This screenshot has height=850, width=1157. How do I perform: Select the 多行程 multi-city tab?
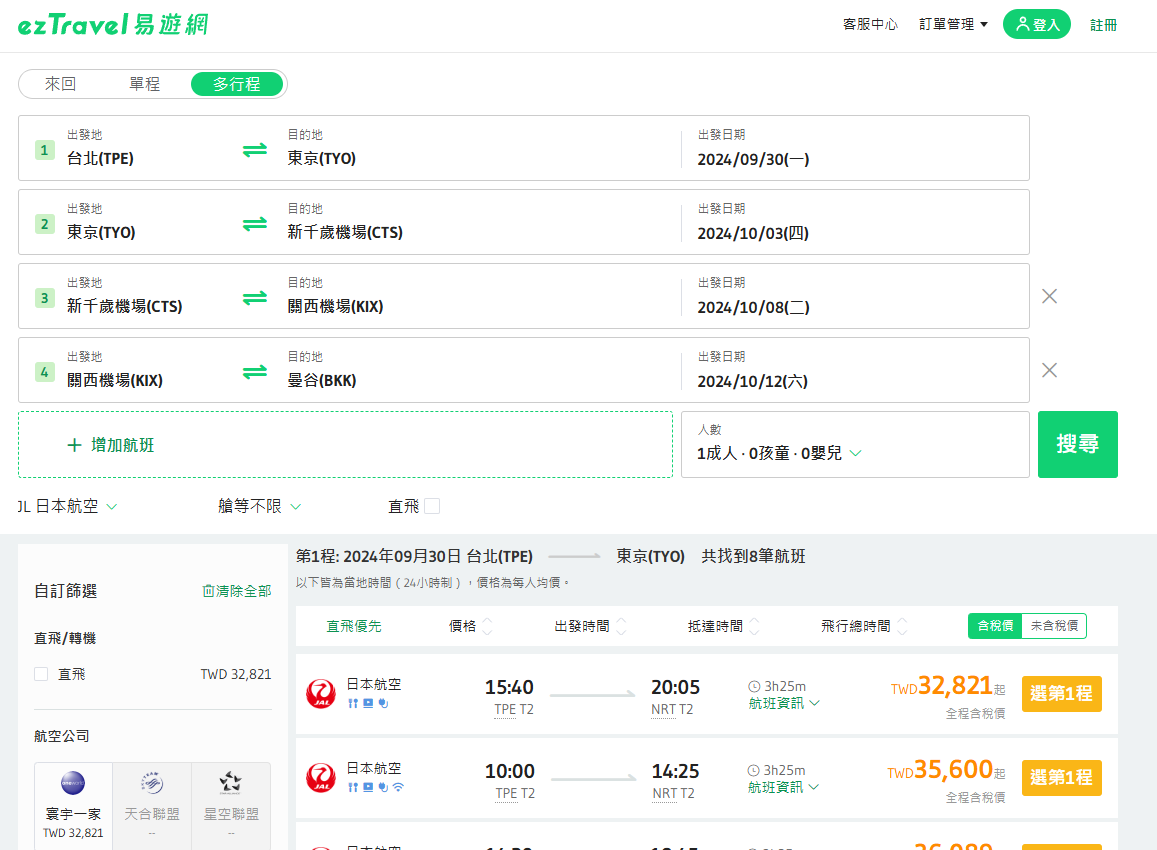[237, 84]
